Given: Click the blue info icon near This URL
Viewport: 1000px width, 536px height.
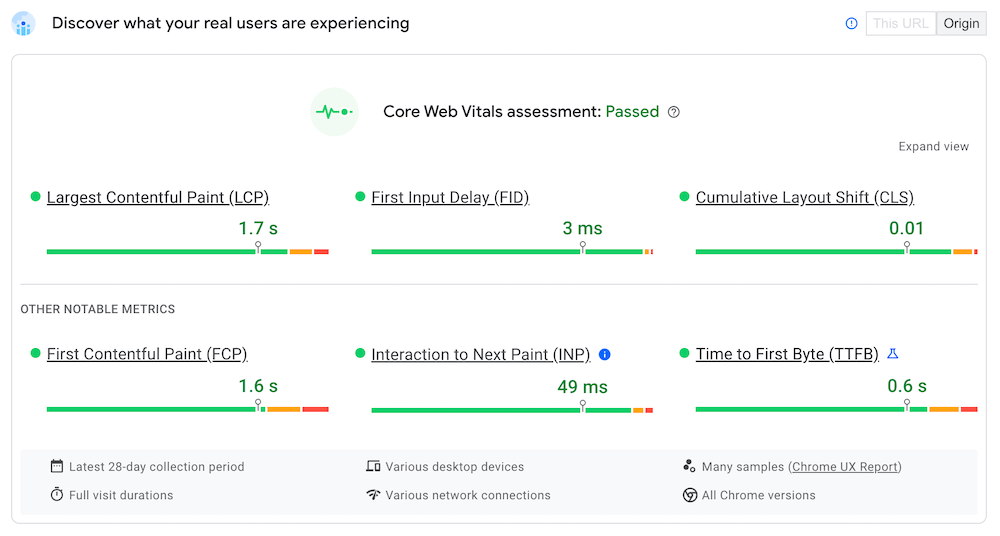Looking at the screenshot, I should click(851, 23).
